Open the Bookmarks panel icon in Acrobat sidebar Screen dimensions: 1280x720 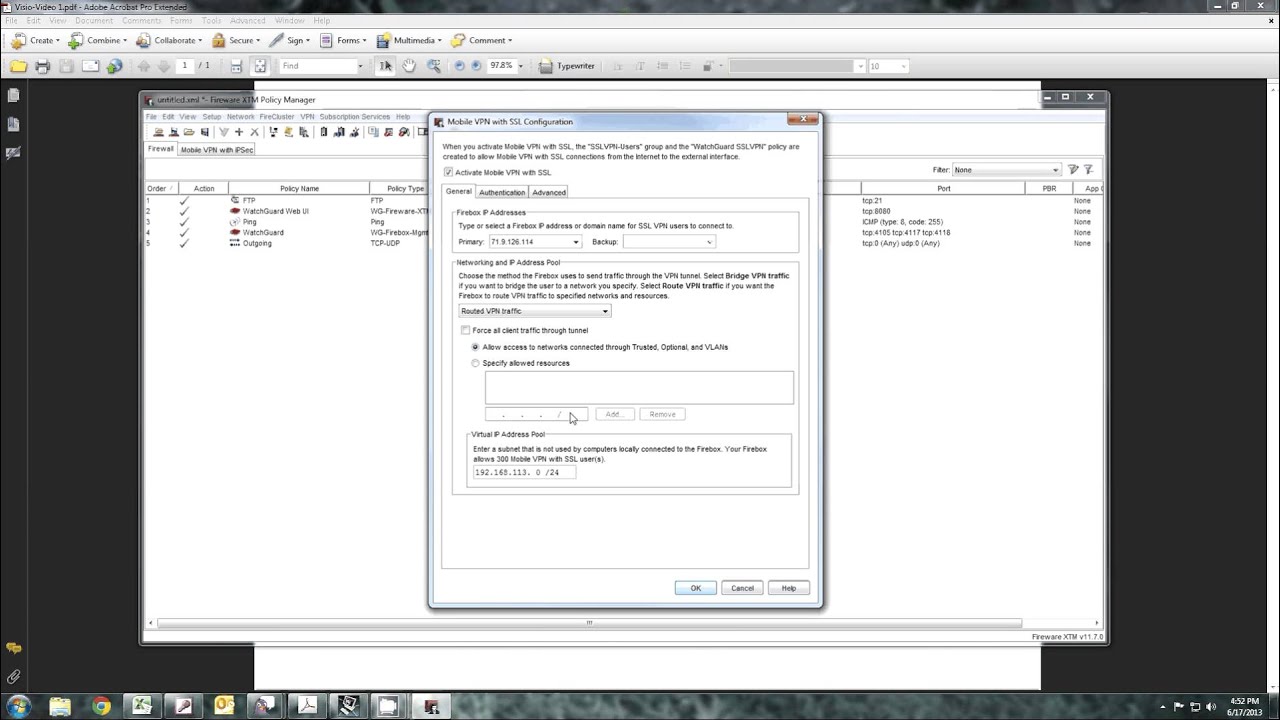pyautogui.click(x=13, y=124)
